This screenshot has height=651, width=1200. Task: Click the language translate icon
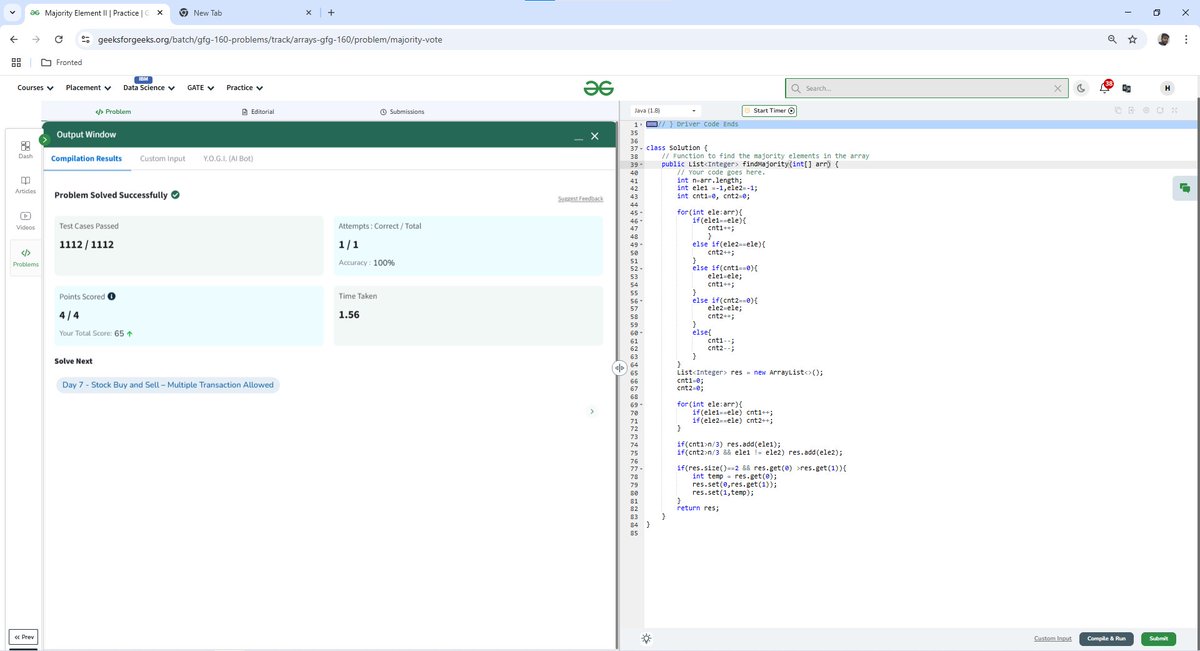[1127, 88]
